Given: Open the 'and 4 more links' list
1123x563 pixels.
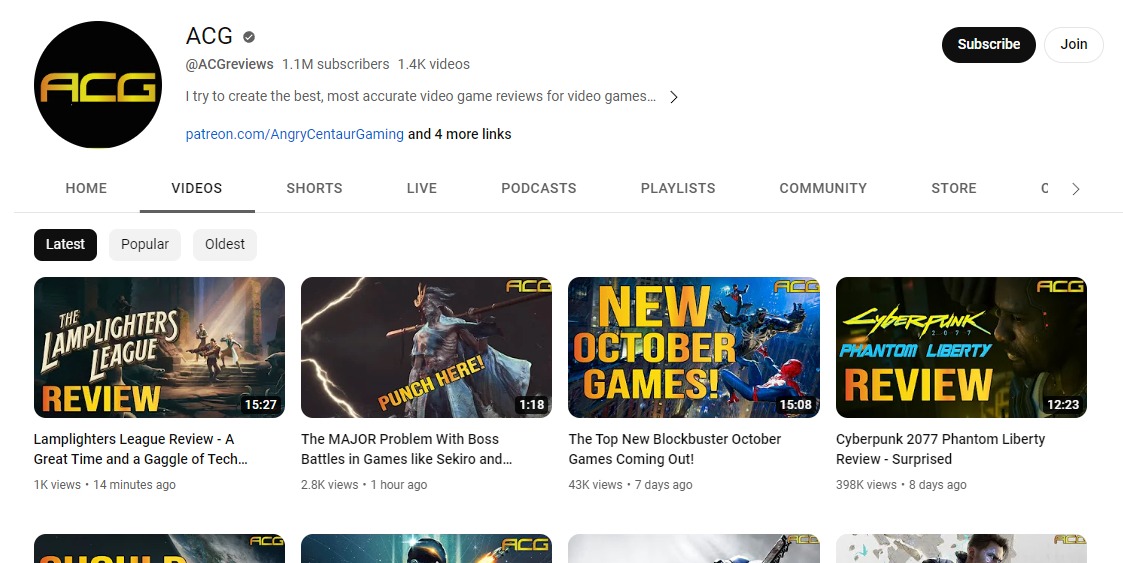Looking at the screenshot, I should coord(459,134).
